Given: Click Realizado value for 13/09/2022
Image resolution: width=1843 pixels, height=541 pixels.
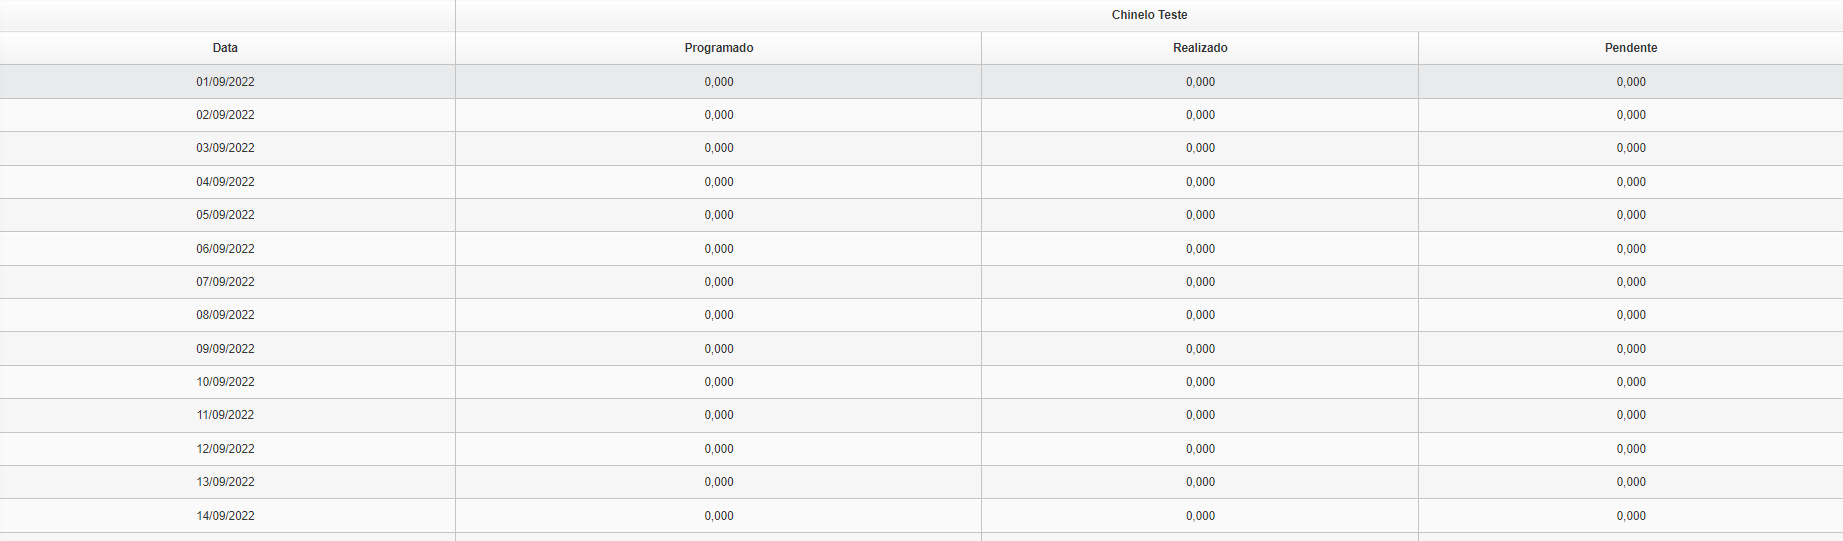Looking at the screenshot, I should (1200, 482).
